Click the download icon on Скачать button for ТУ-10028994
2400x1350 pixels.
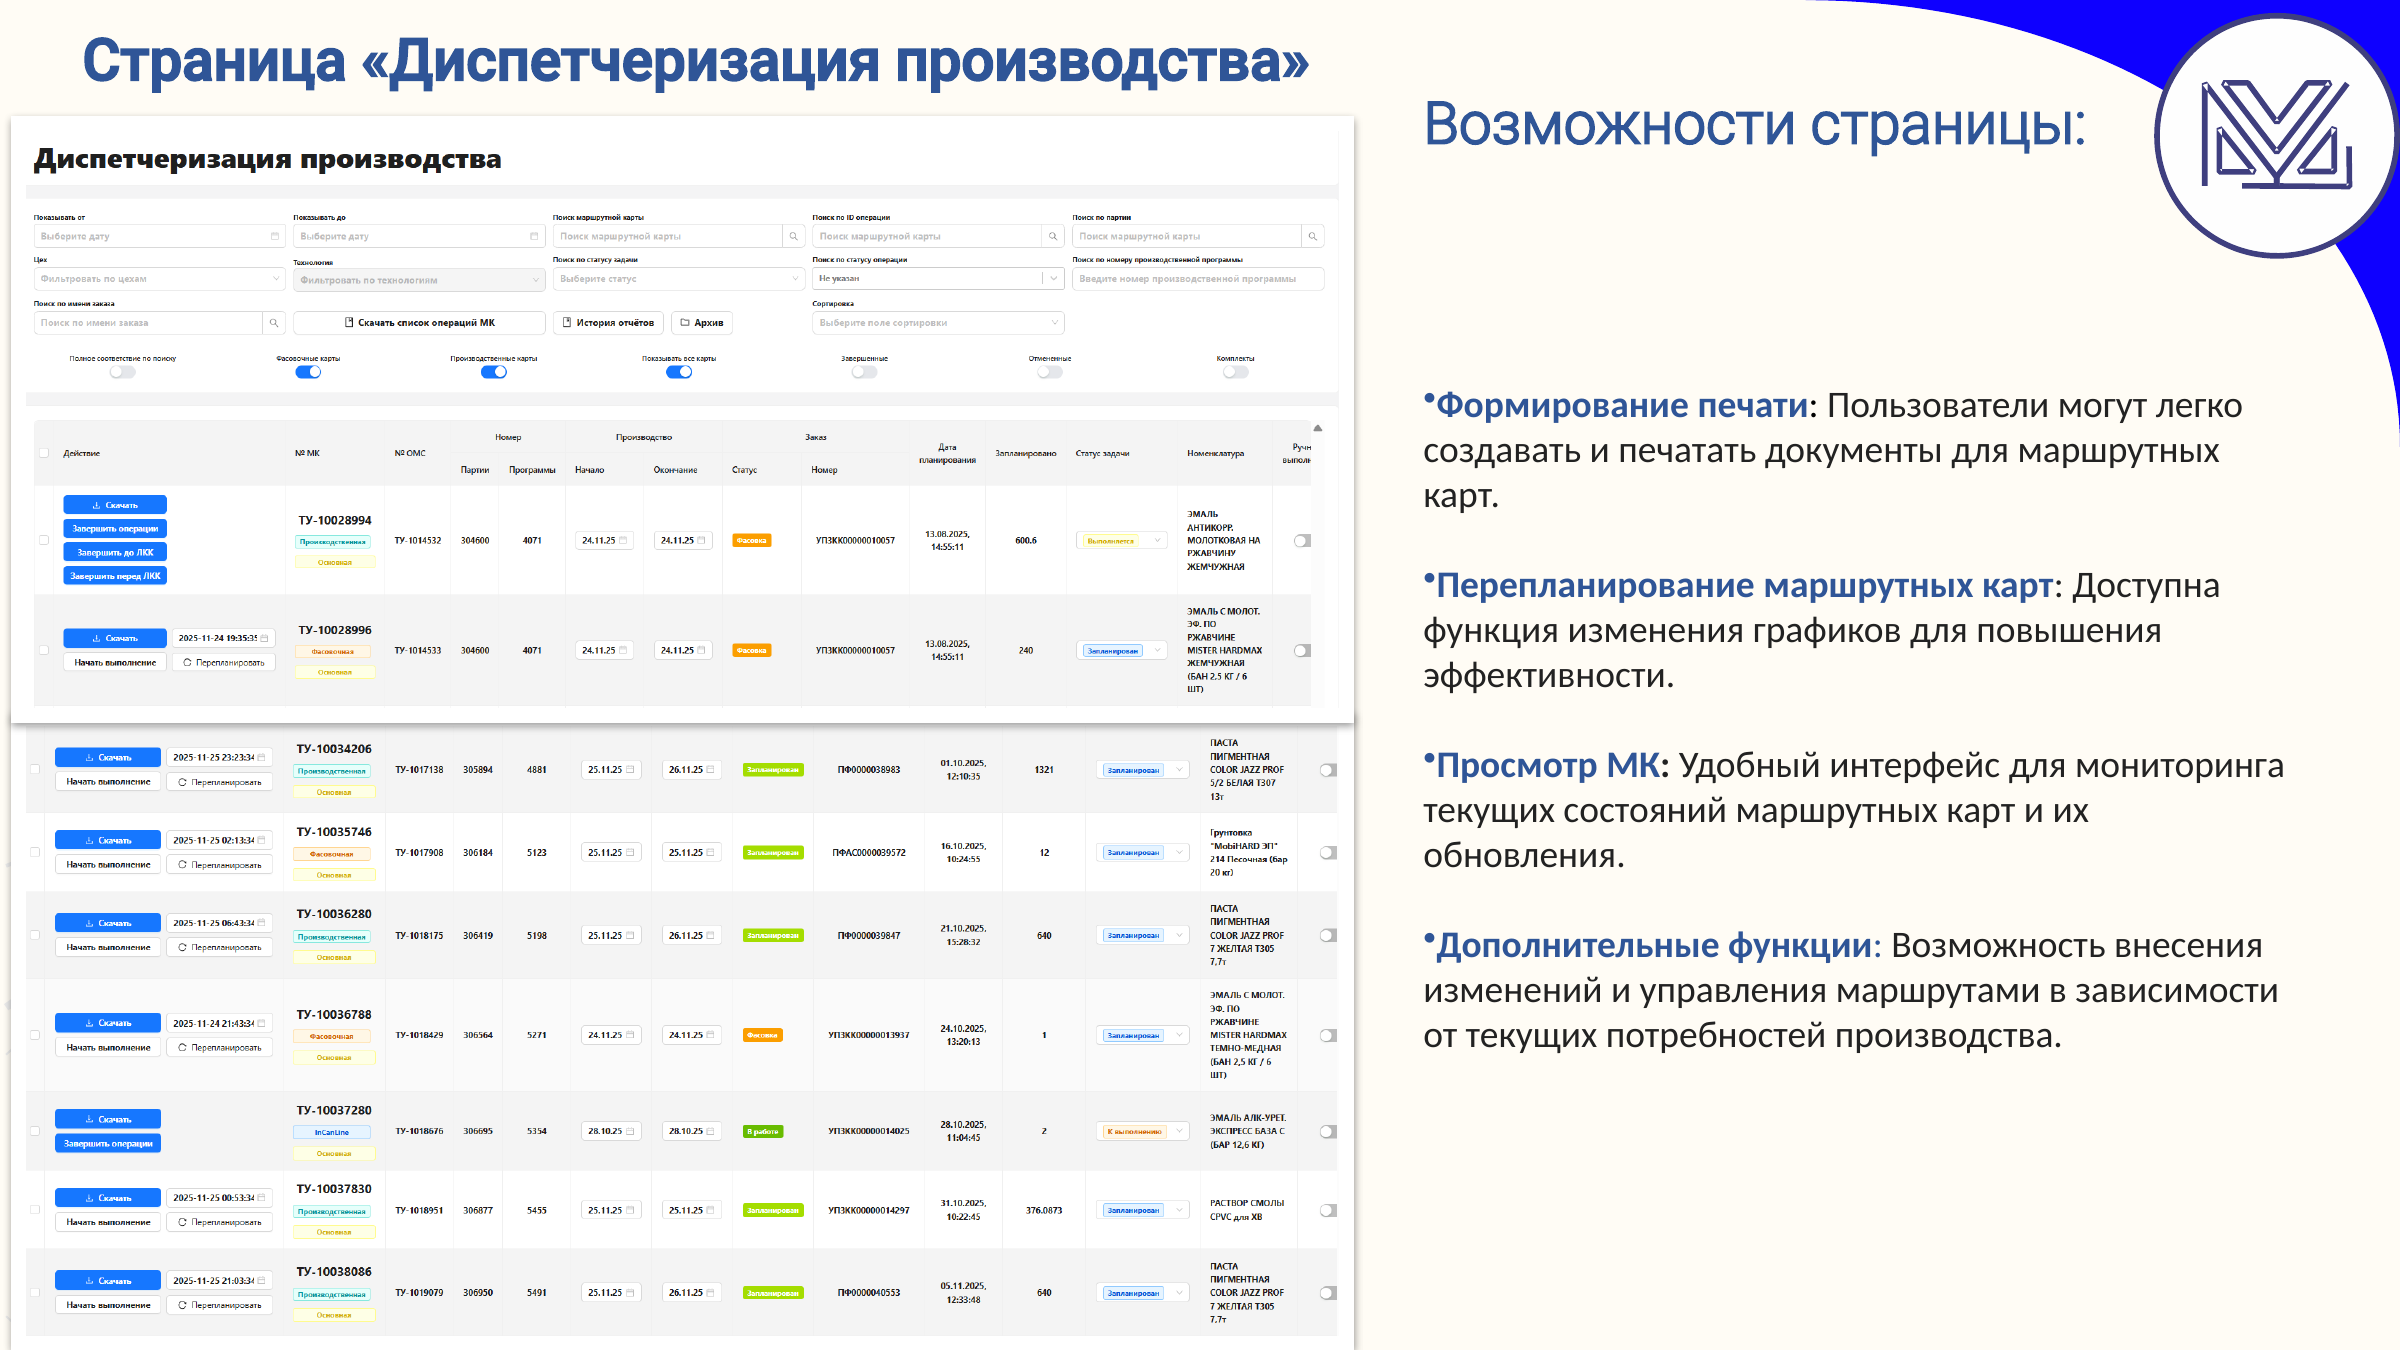click(x=96, y=505)
